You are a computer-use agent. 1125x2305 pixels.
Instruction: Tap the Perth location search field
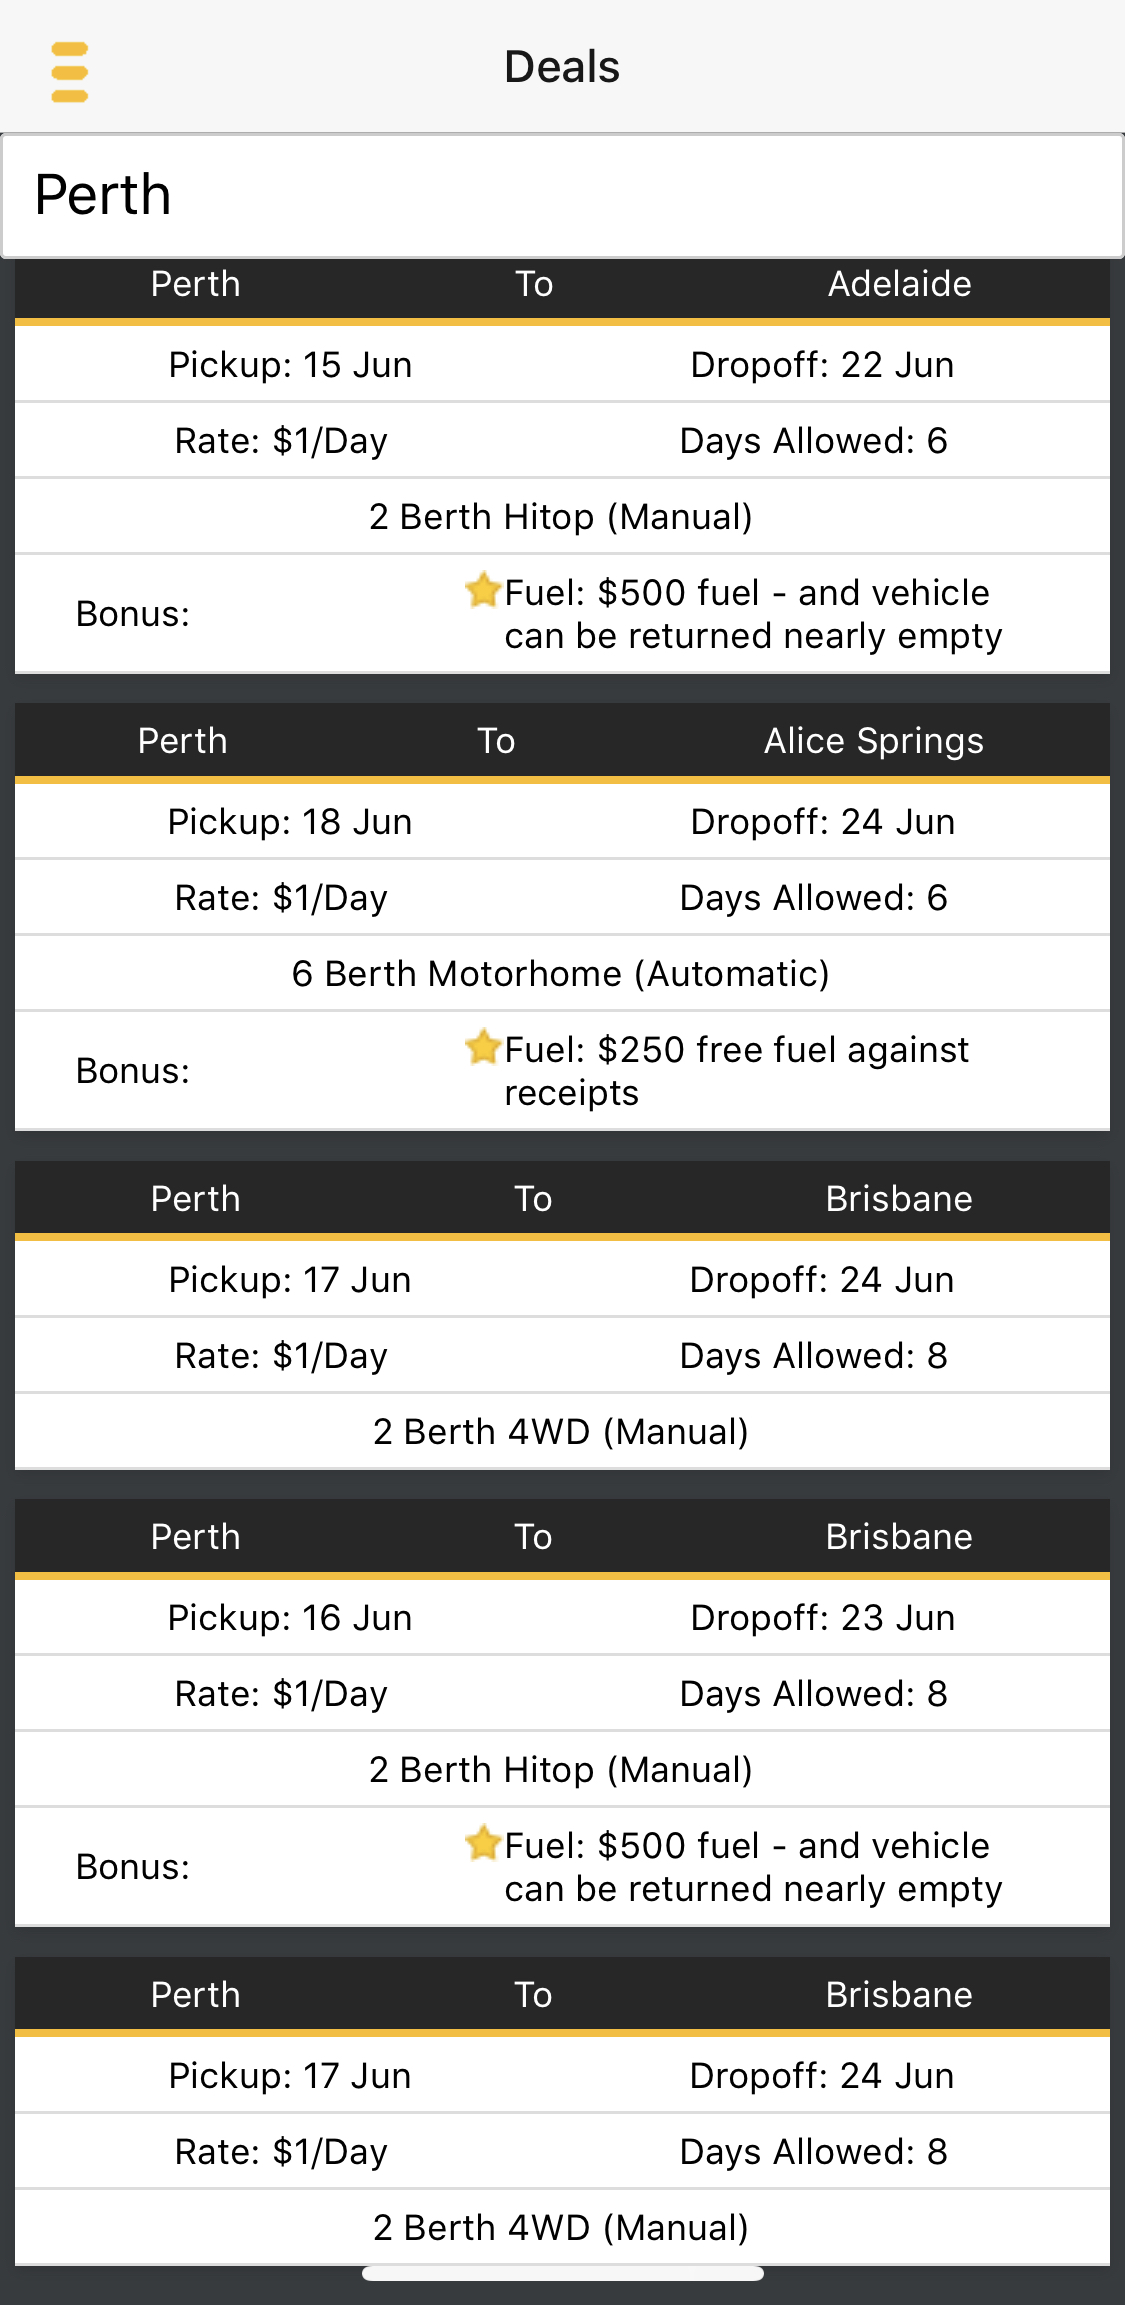562,195
